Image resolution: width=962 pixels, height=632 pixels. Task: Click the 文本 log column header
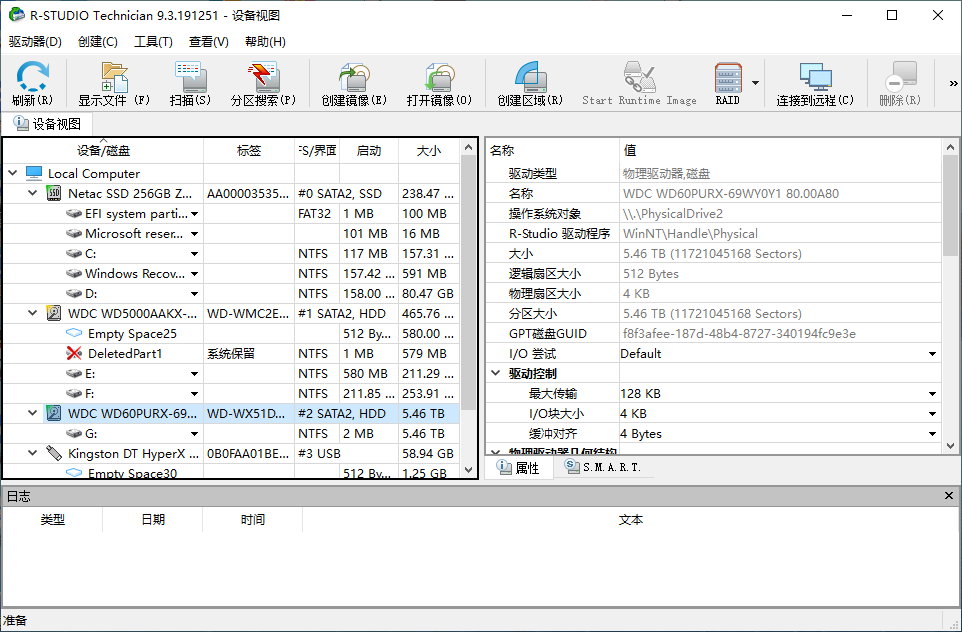631,520
